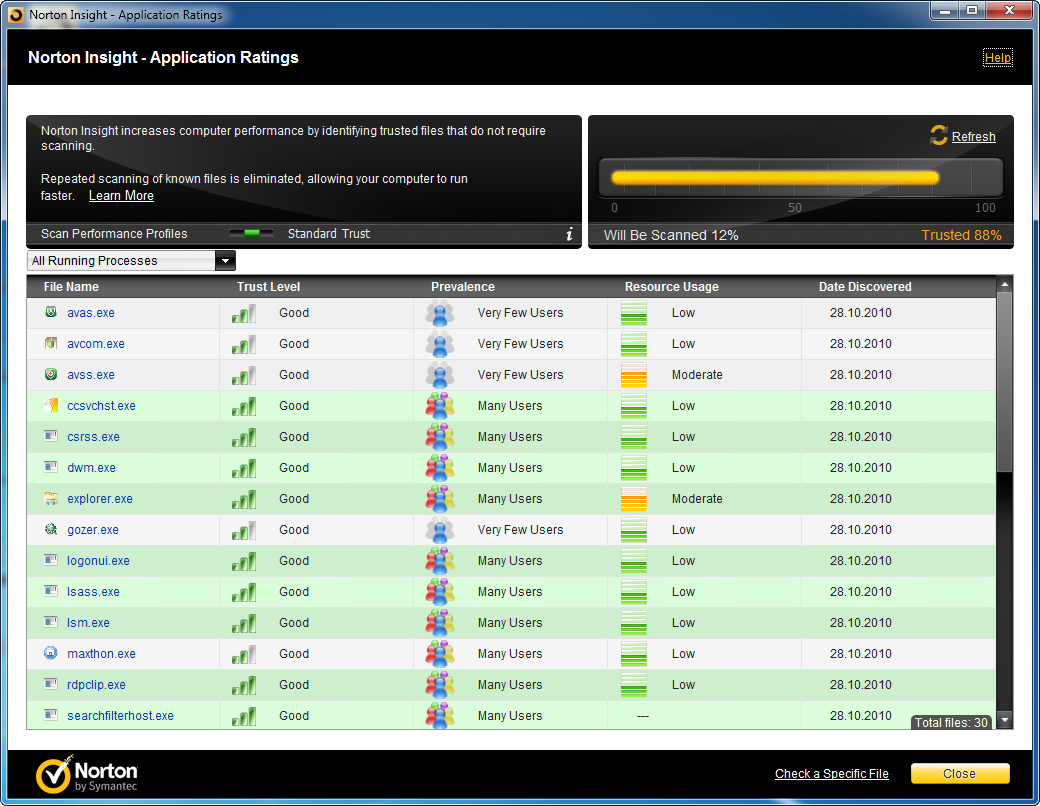This screenshot has height=806, width=1040.
Task: Click the resource usage meter for lsass.exe
Action: click(x=633, y=592)
